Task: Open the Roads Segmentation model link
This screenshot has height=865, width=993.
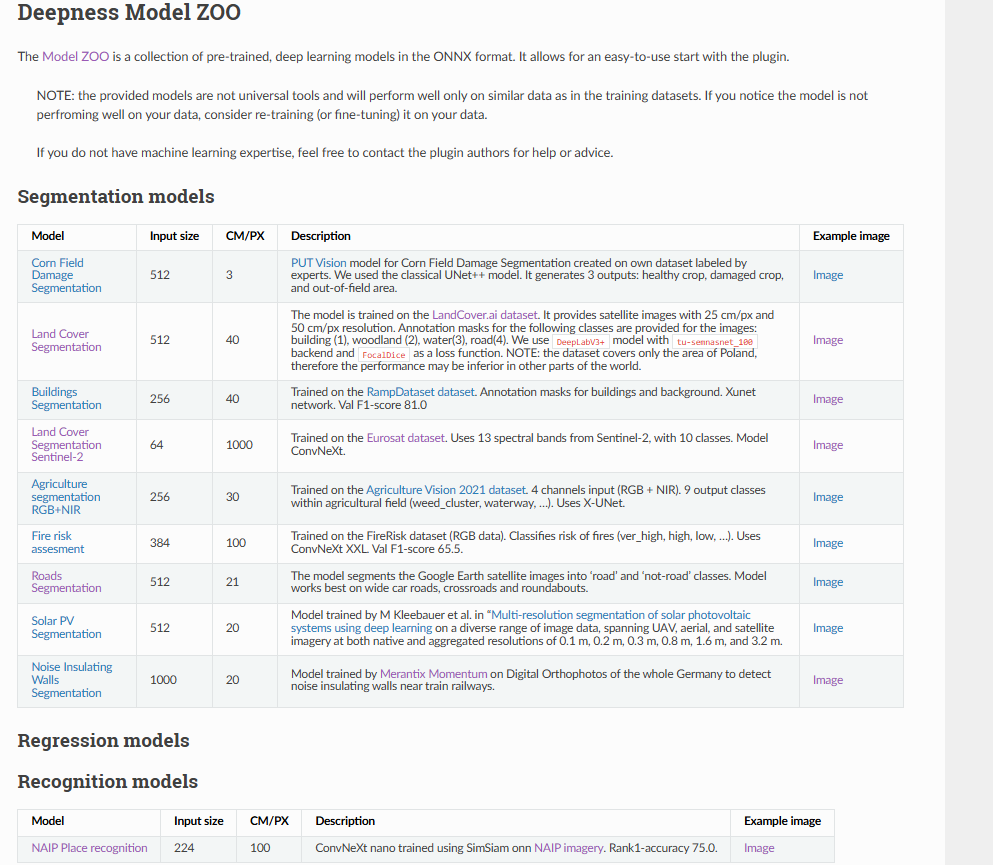Action: pyautogui.click(x=66, y=581)
